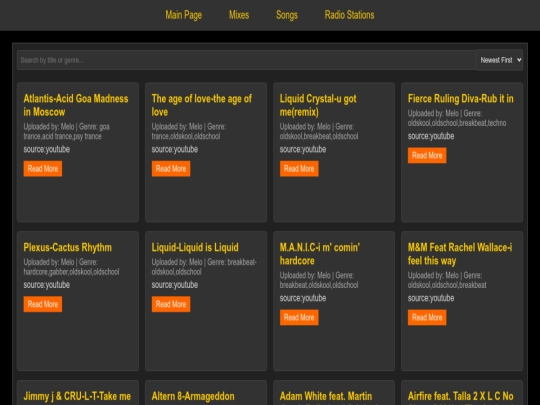Read More on Liquid Crystal-u got me card

[299, 169]
